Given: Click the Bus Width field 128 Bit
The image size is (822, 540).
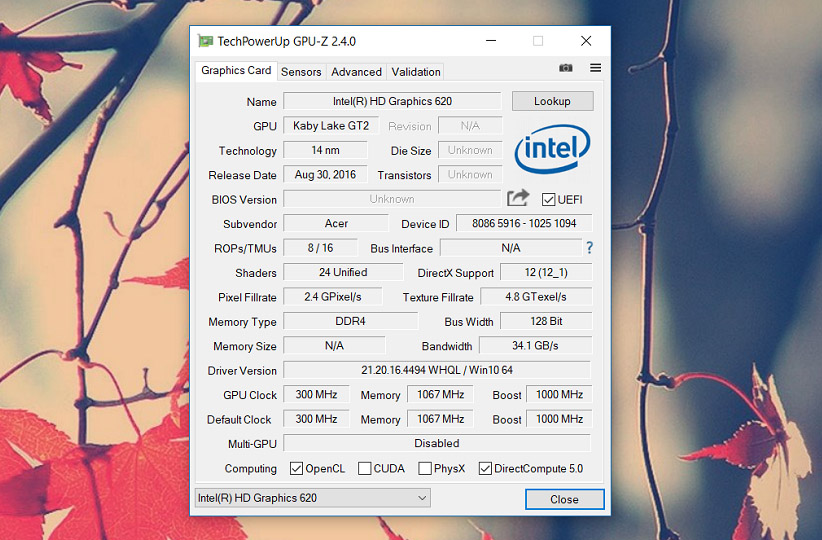Looking at the screenshot, I should pos(546,321).
